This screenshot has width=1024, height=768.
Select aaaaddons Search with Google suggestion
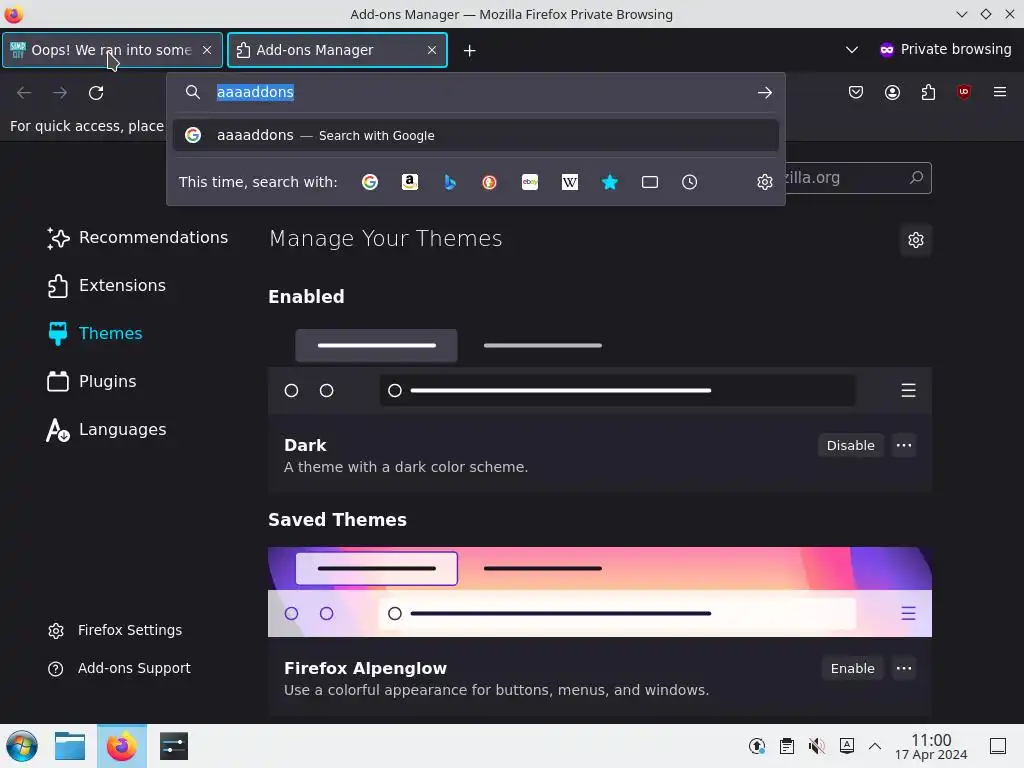[x=475, y=135]
